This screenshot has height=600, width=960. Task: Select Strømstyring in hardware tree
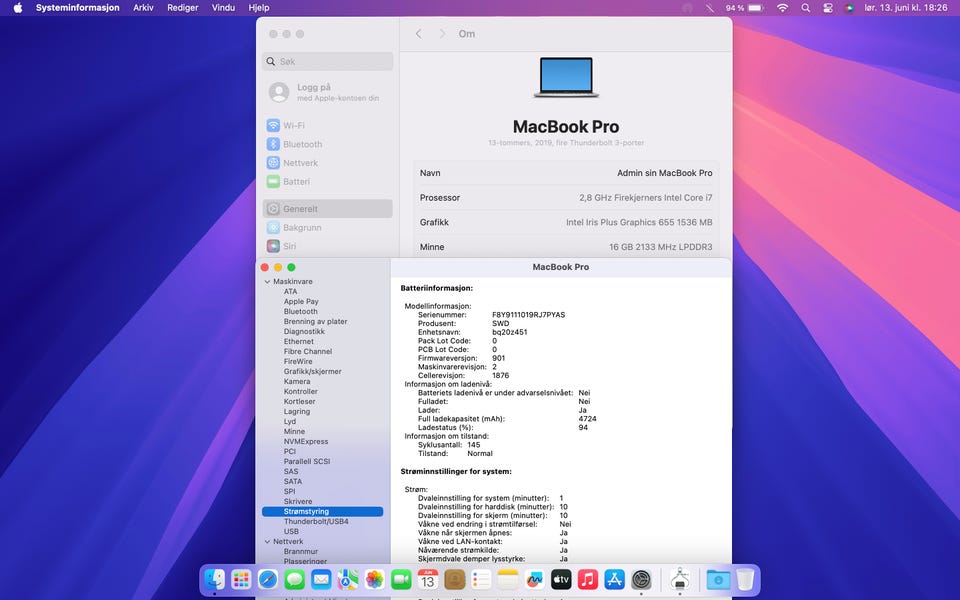pos(323,512)
